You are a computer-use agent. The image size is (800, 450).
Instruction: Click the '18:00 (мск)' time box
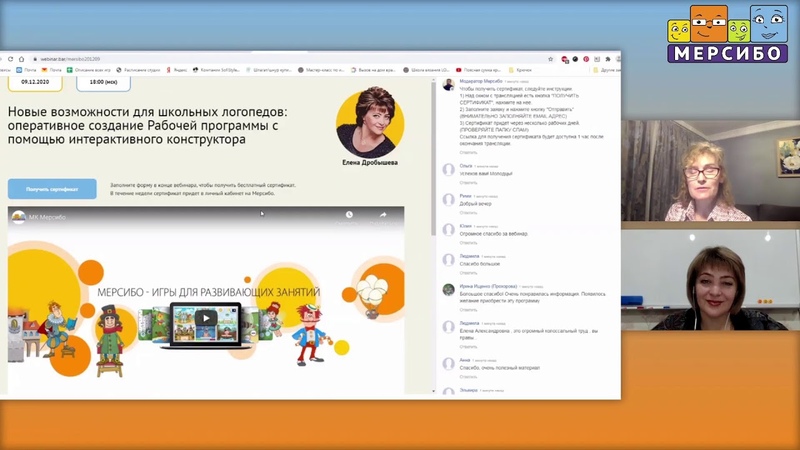point(104,83)
